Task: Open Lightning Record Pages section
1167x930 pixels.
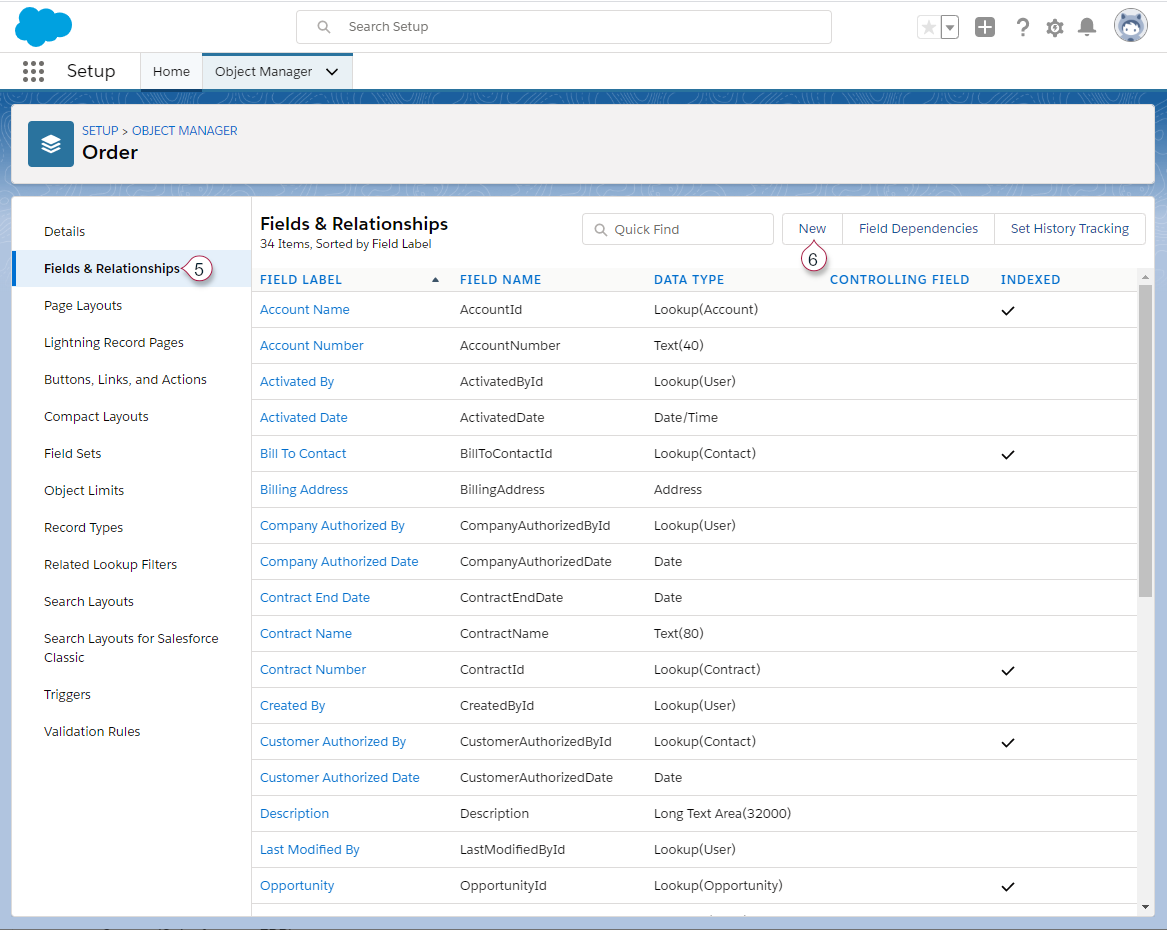Action: [113, 343]
